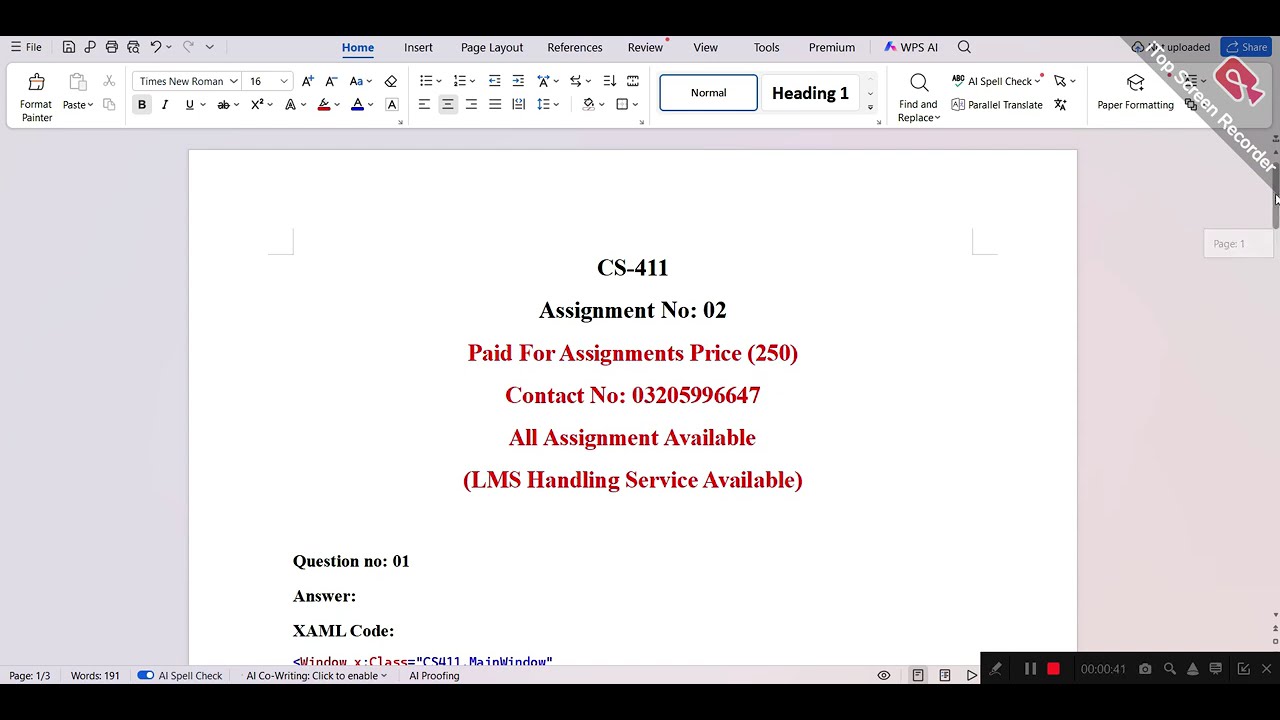Screen dimensions: 1280x720
Task: Click the character border A icon
Action: [x=392, y=104]
